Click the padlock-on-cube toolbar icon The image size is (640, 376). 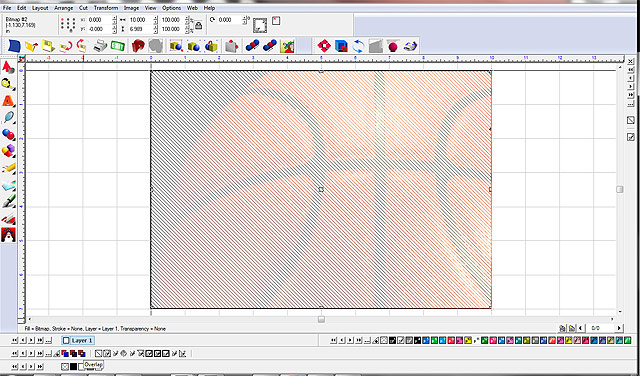pos(211,46)
